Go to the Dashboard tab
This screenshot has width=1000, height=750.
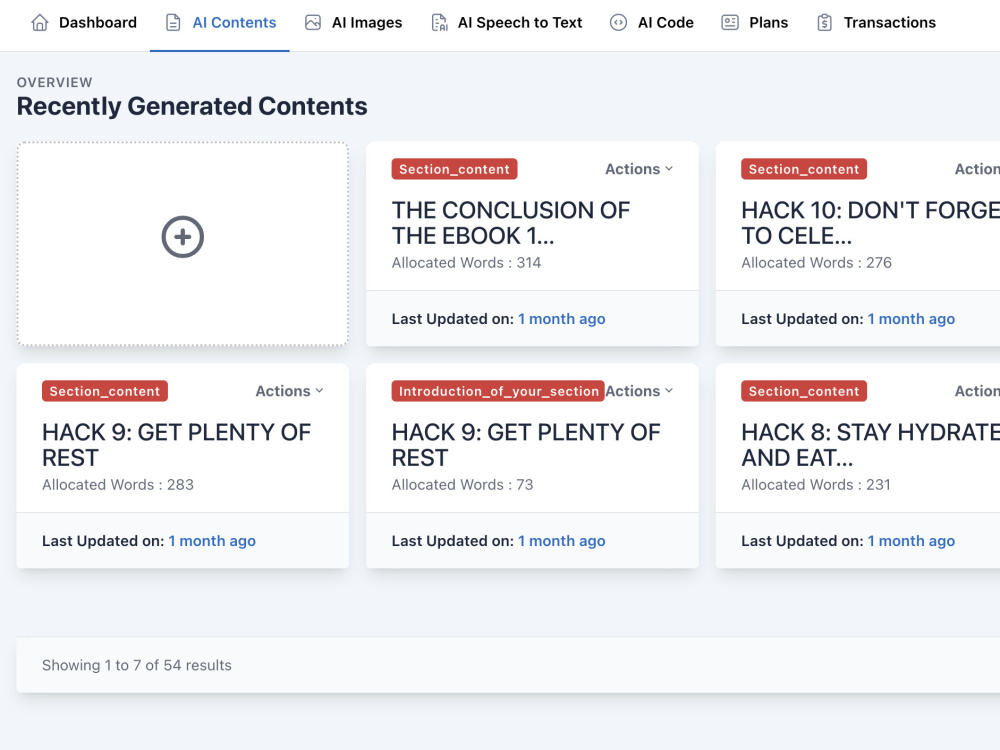pos(96,22)
